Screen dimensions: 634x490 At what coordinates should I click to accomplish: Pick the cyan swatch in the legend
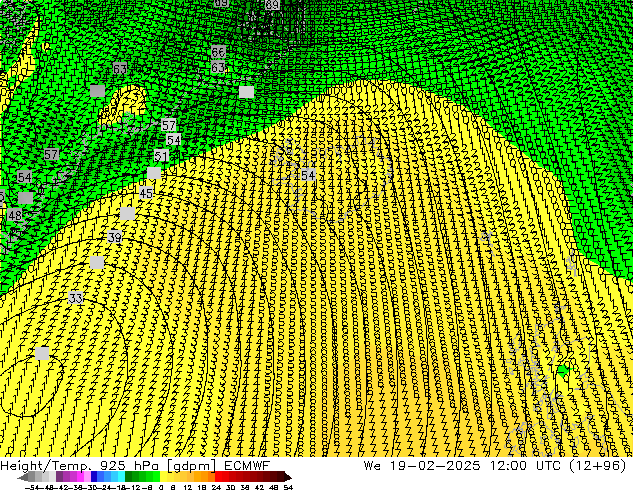tap(122, 476)
